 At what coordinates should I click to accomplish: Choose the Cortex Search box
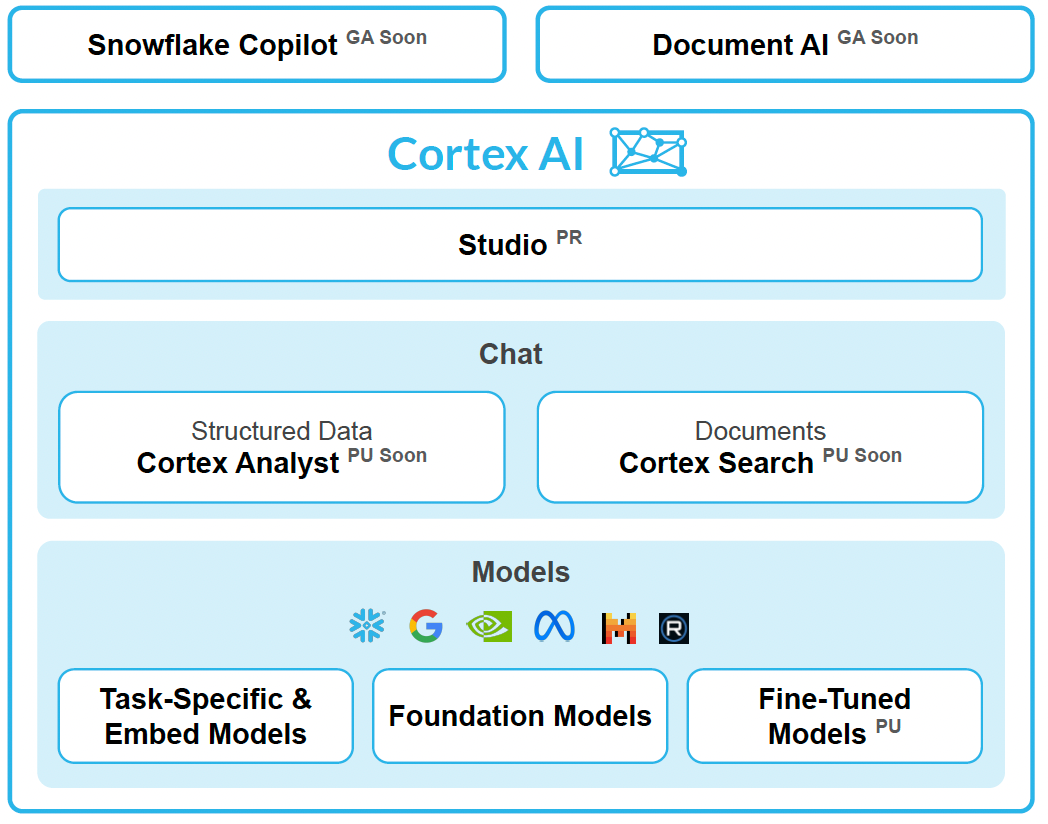point(760,447)
